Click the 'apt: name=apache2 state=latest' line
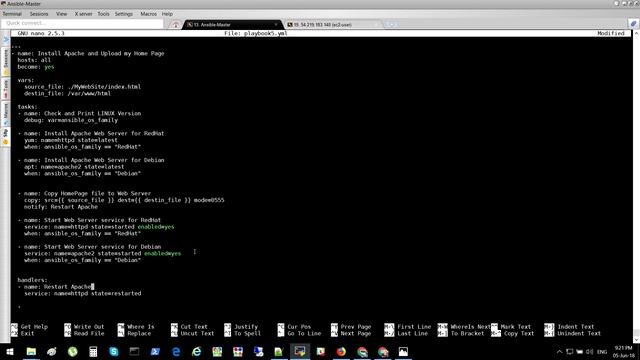Screen dimensions: 640x360 pos(74,167)
